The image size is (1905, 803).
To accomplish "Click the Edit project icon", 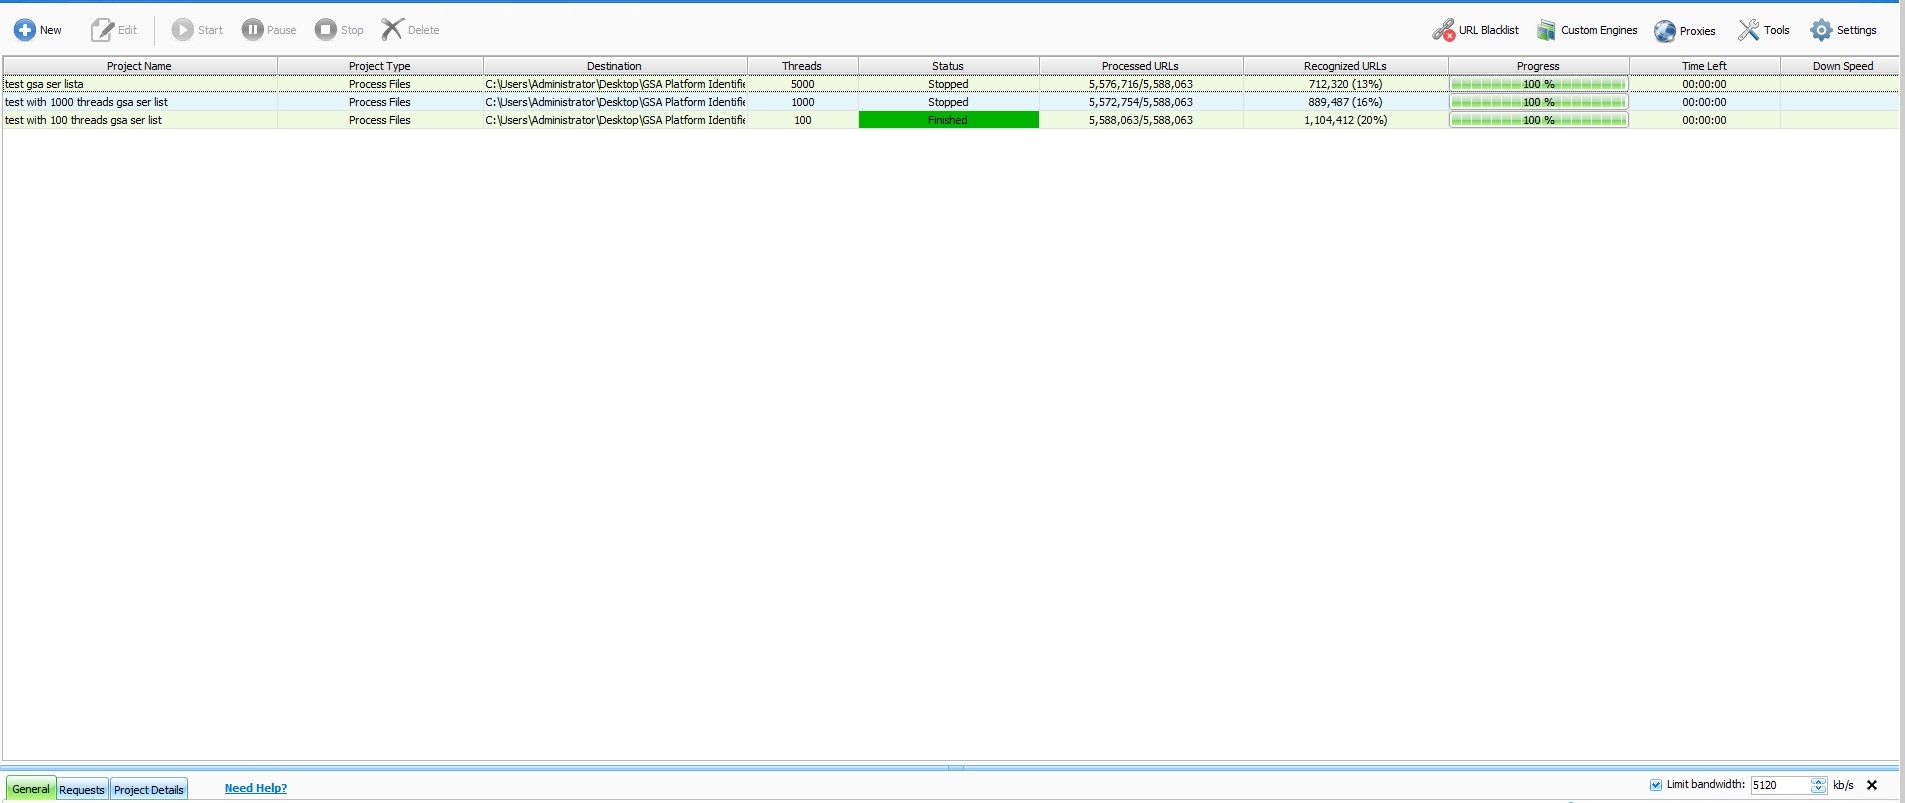I will click(x=102, y=30).
